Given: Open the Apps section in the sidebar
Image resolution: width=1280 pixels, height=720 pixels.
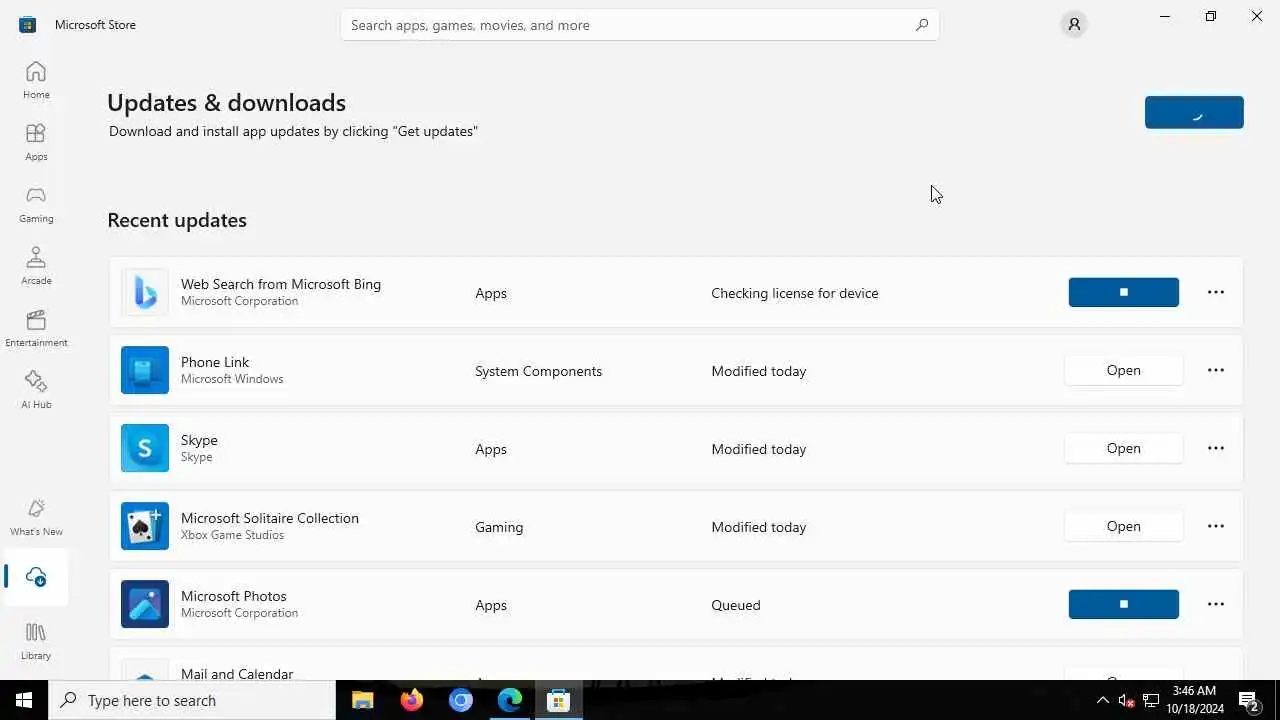Looking at the screenshot, I should (36, 142).
